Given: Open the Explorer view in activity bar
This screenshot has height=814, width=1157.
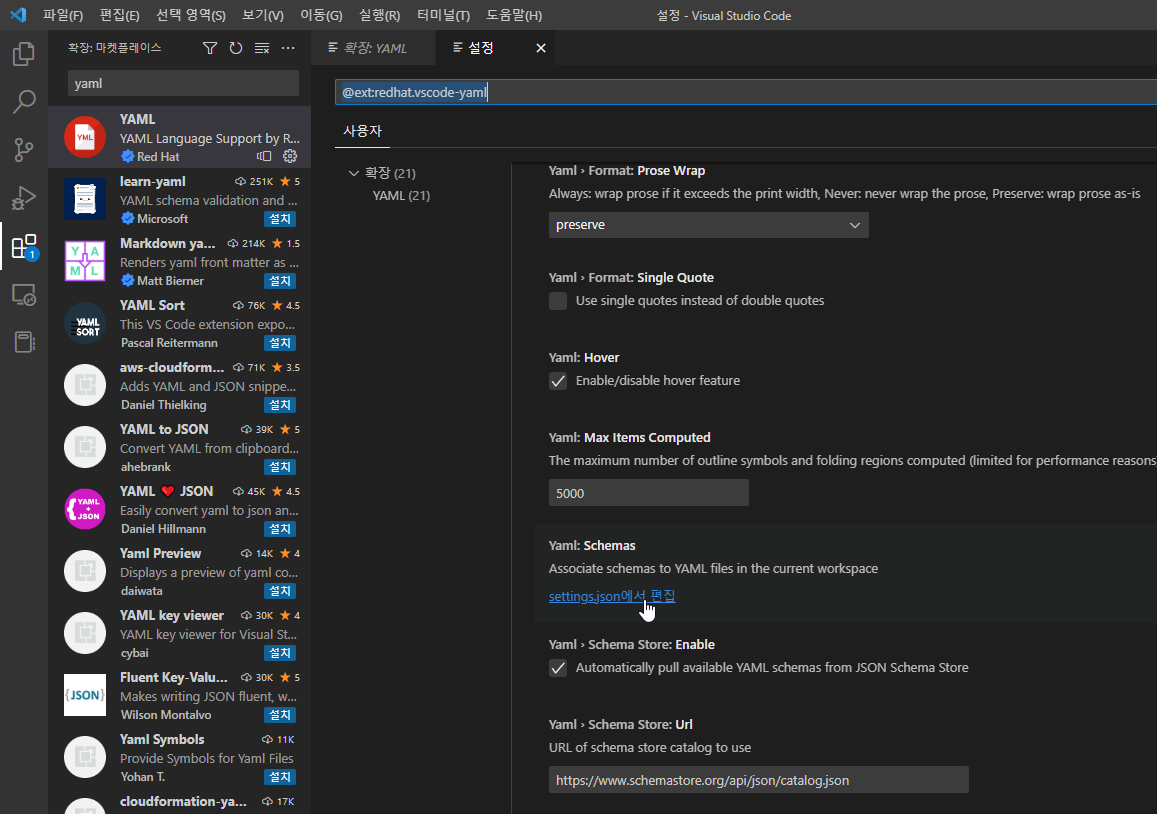Looking at the screenshot, I should 24,54.
